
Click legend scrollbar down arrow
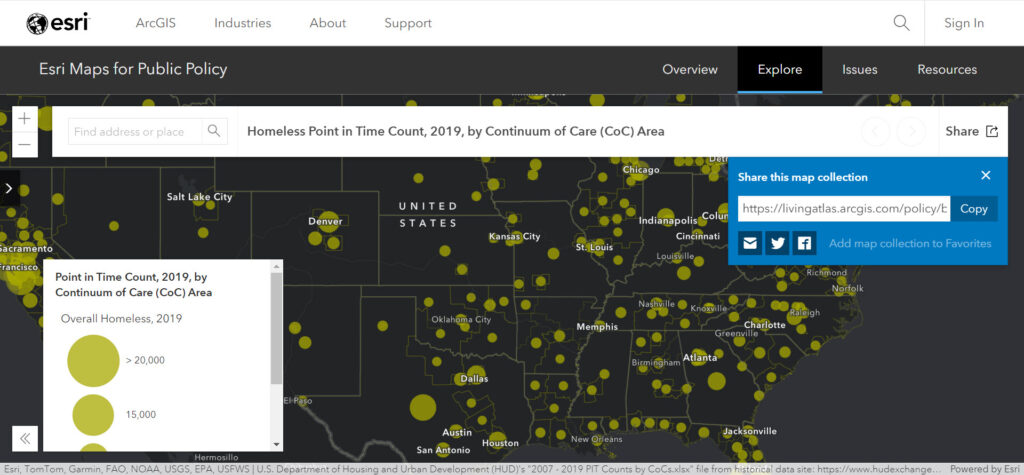click(x=277, y=444)
